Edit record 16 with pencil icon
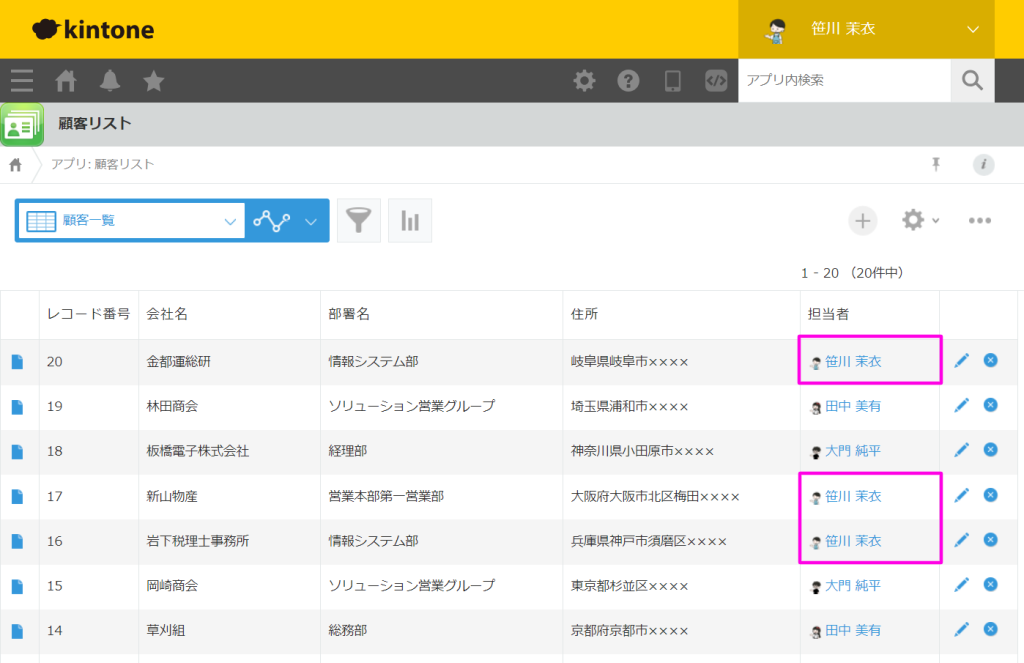Viewport: 1024px width, 663px height. tap(961, 540)
